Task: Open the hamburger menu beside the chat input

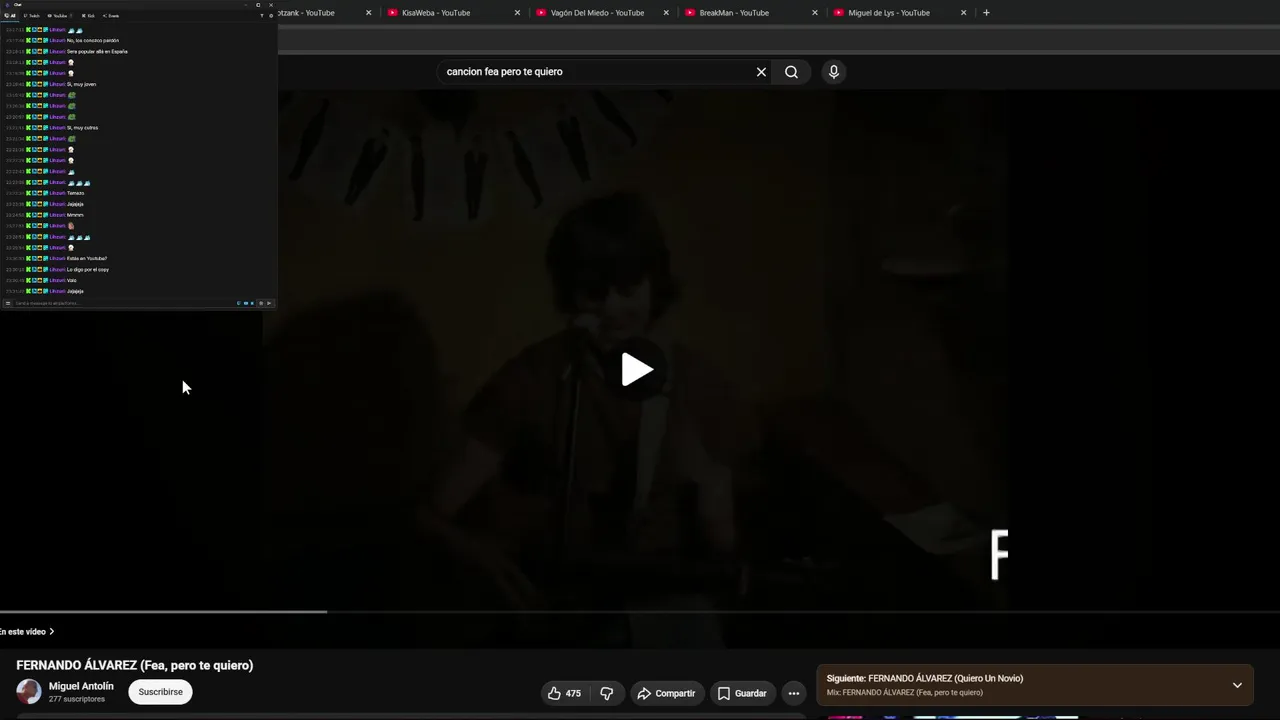Action: (x=8, y=303)
